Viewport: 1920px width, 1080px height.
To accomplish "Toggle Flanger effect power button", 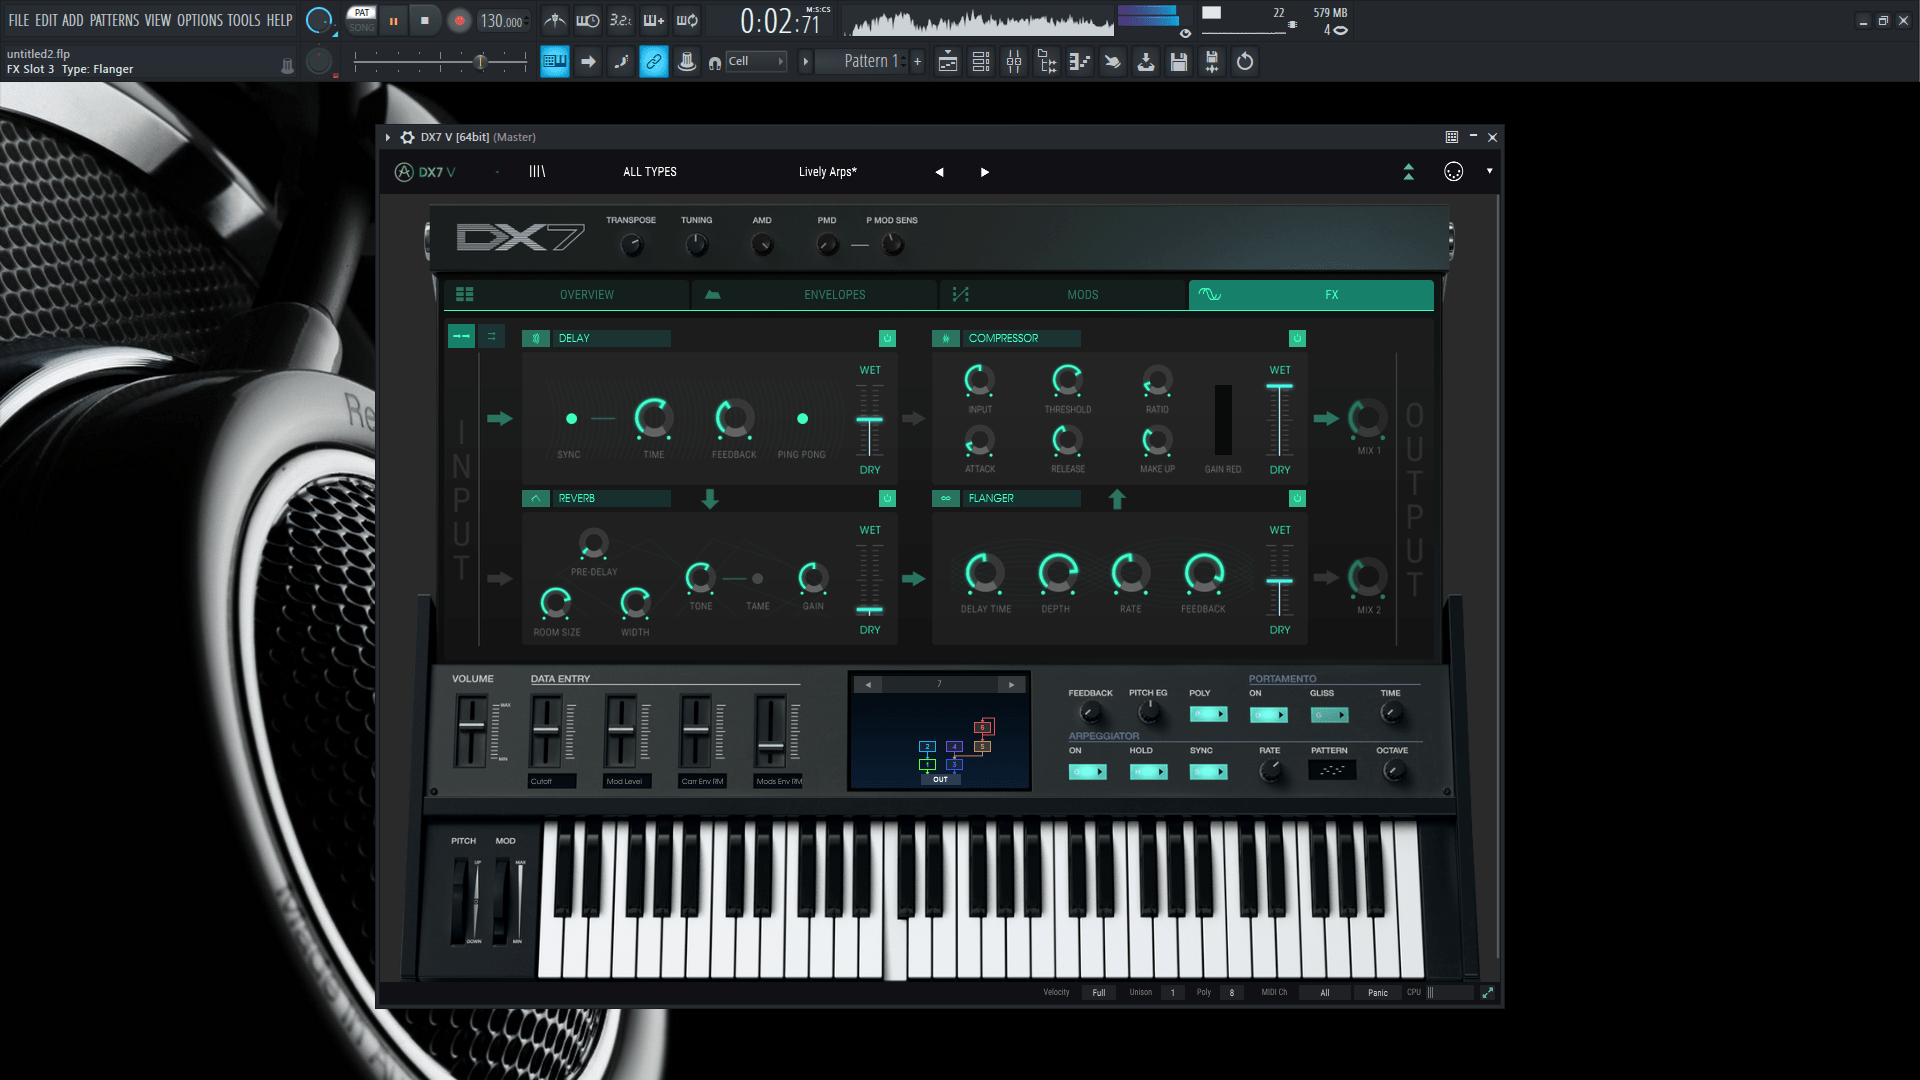I will pyautogui.click(x=1297, y=498).
